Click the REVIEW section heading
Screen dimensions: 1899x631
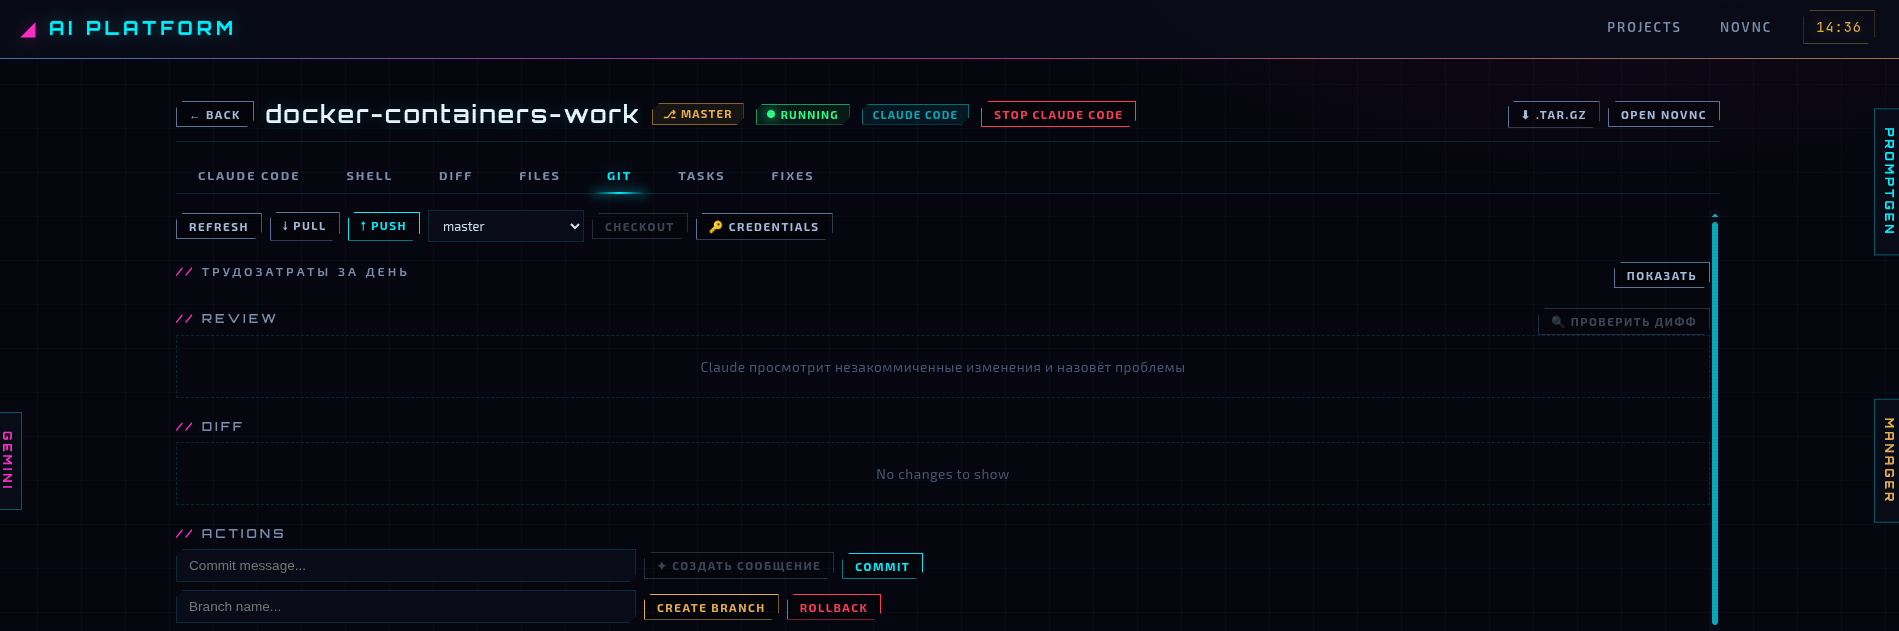(239, 319)
